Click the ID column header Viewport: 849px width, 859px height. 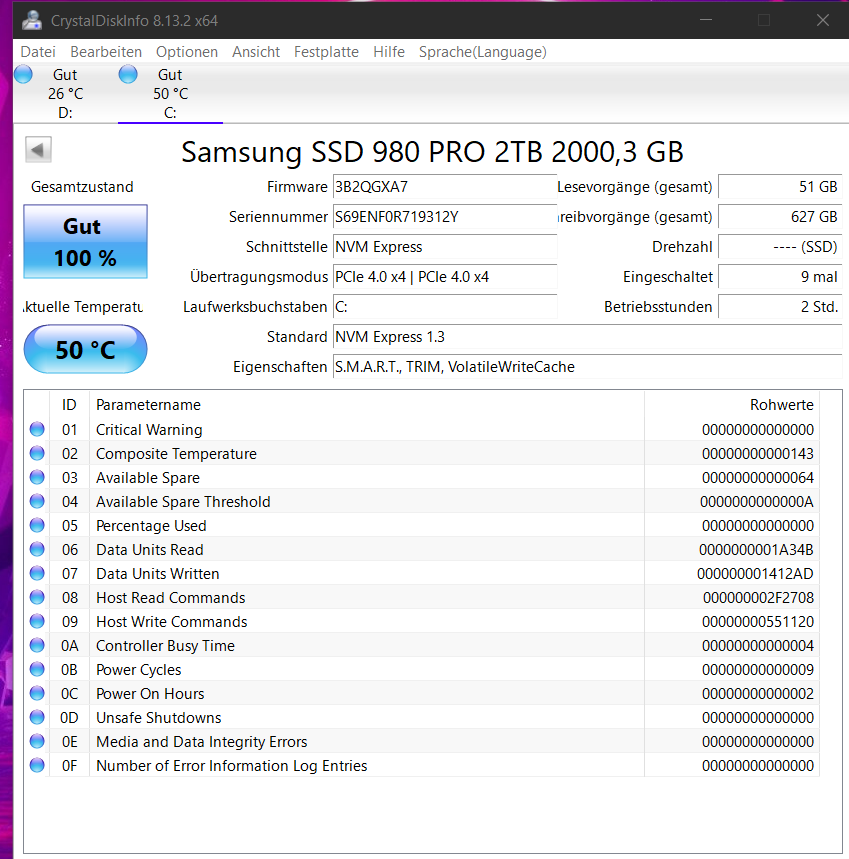pos(69,405)
